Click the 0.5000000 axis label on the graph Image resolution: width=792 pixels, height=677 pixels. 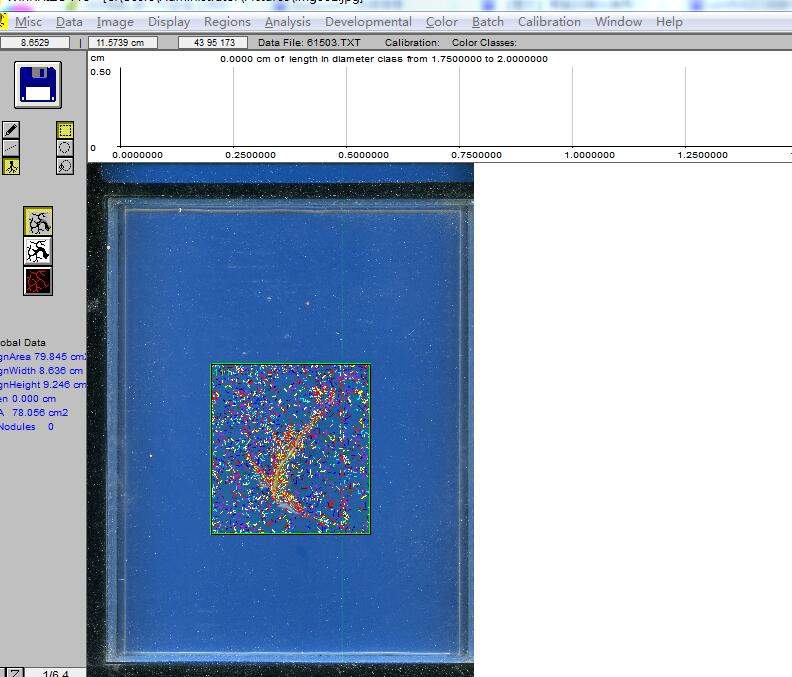click(364, 155)
